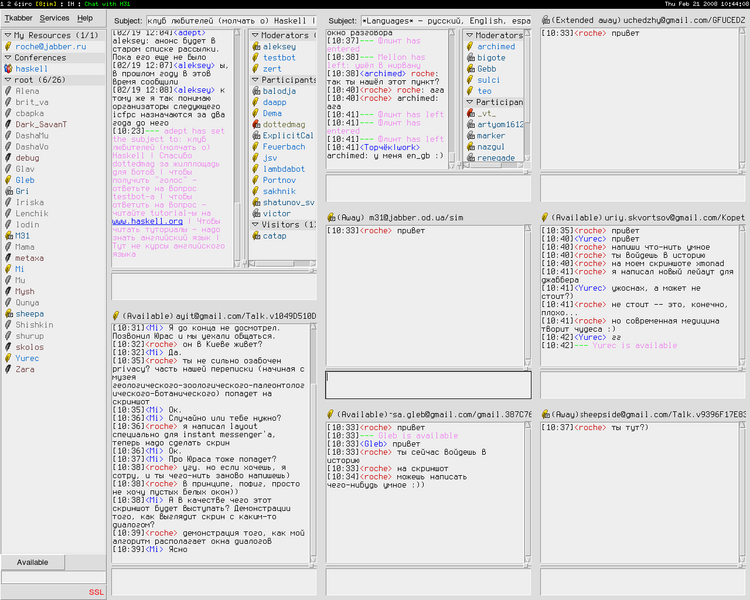Click the <Gleb> nick in sa.gleb chat
This screenshot has height=600, width=750.
coord(374,444)
